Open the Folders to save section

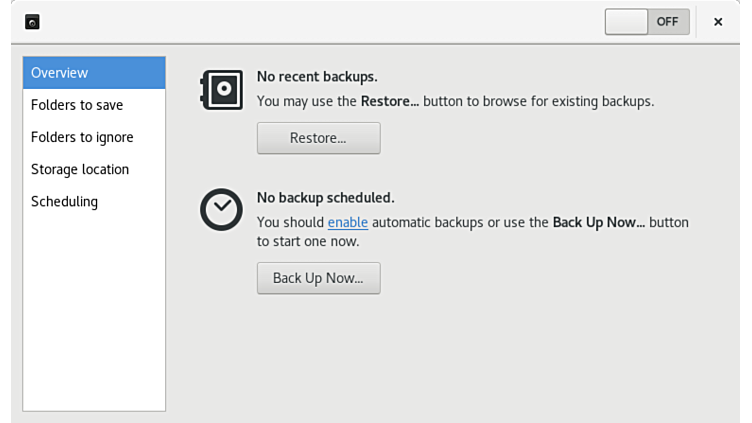point(77,105)
